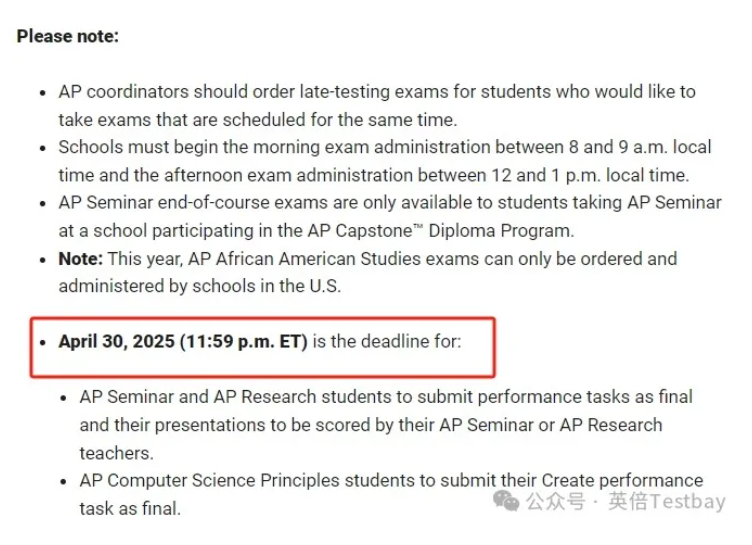Click the bullet beside "AP Computer Science Principles"
The height and width of the screenshot is (545, 752).
[x=64, y=481]
